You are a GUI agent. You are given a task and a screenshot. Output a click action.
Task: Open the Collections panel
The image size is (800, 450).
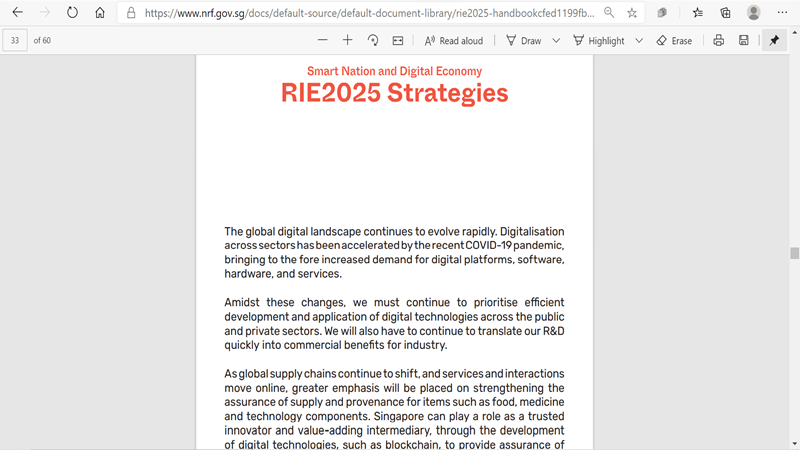coord(726,13)
